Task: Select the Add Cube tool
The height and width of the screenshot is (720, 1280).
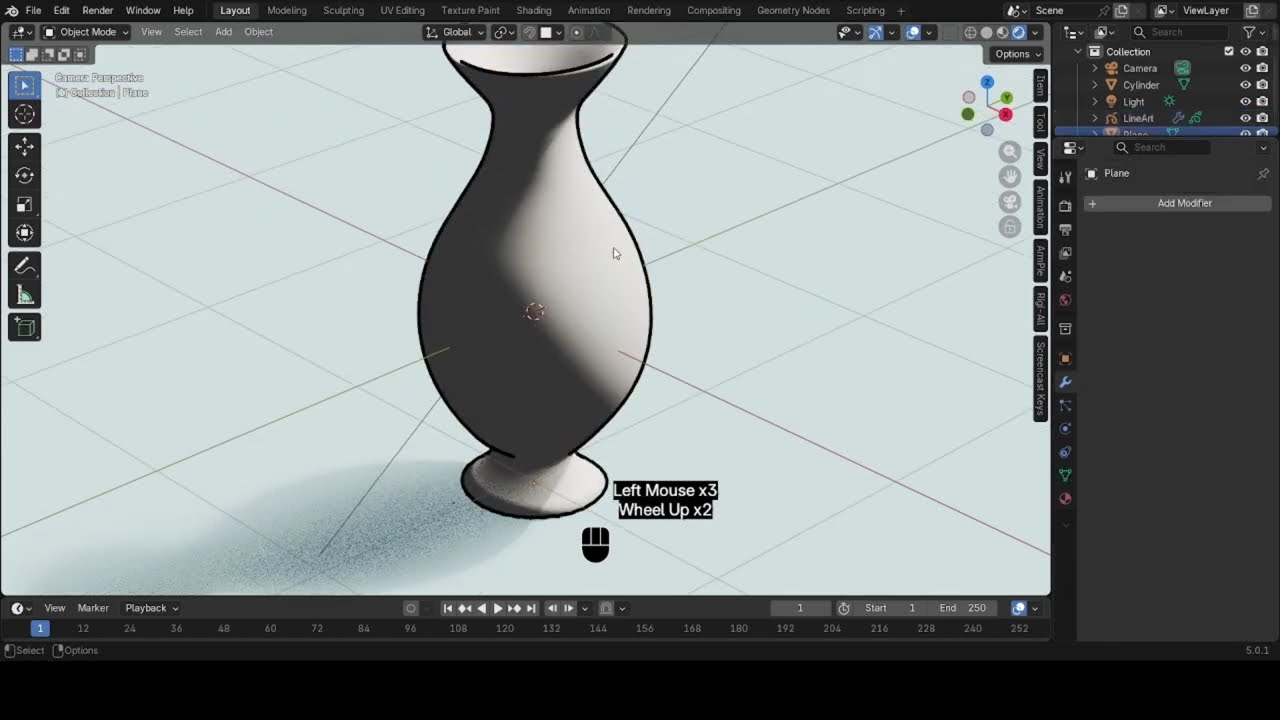Action: [x=25, y=327]
